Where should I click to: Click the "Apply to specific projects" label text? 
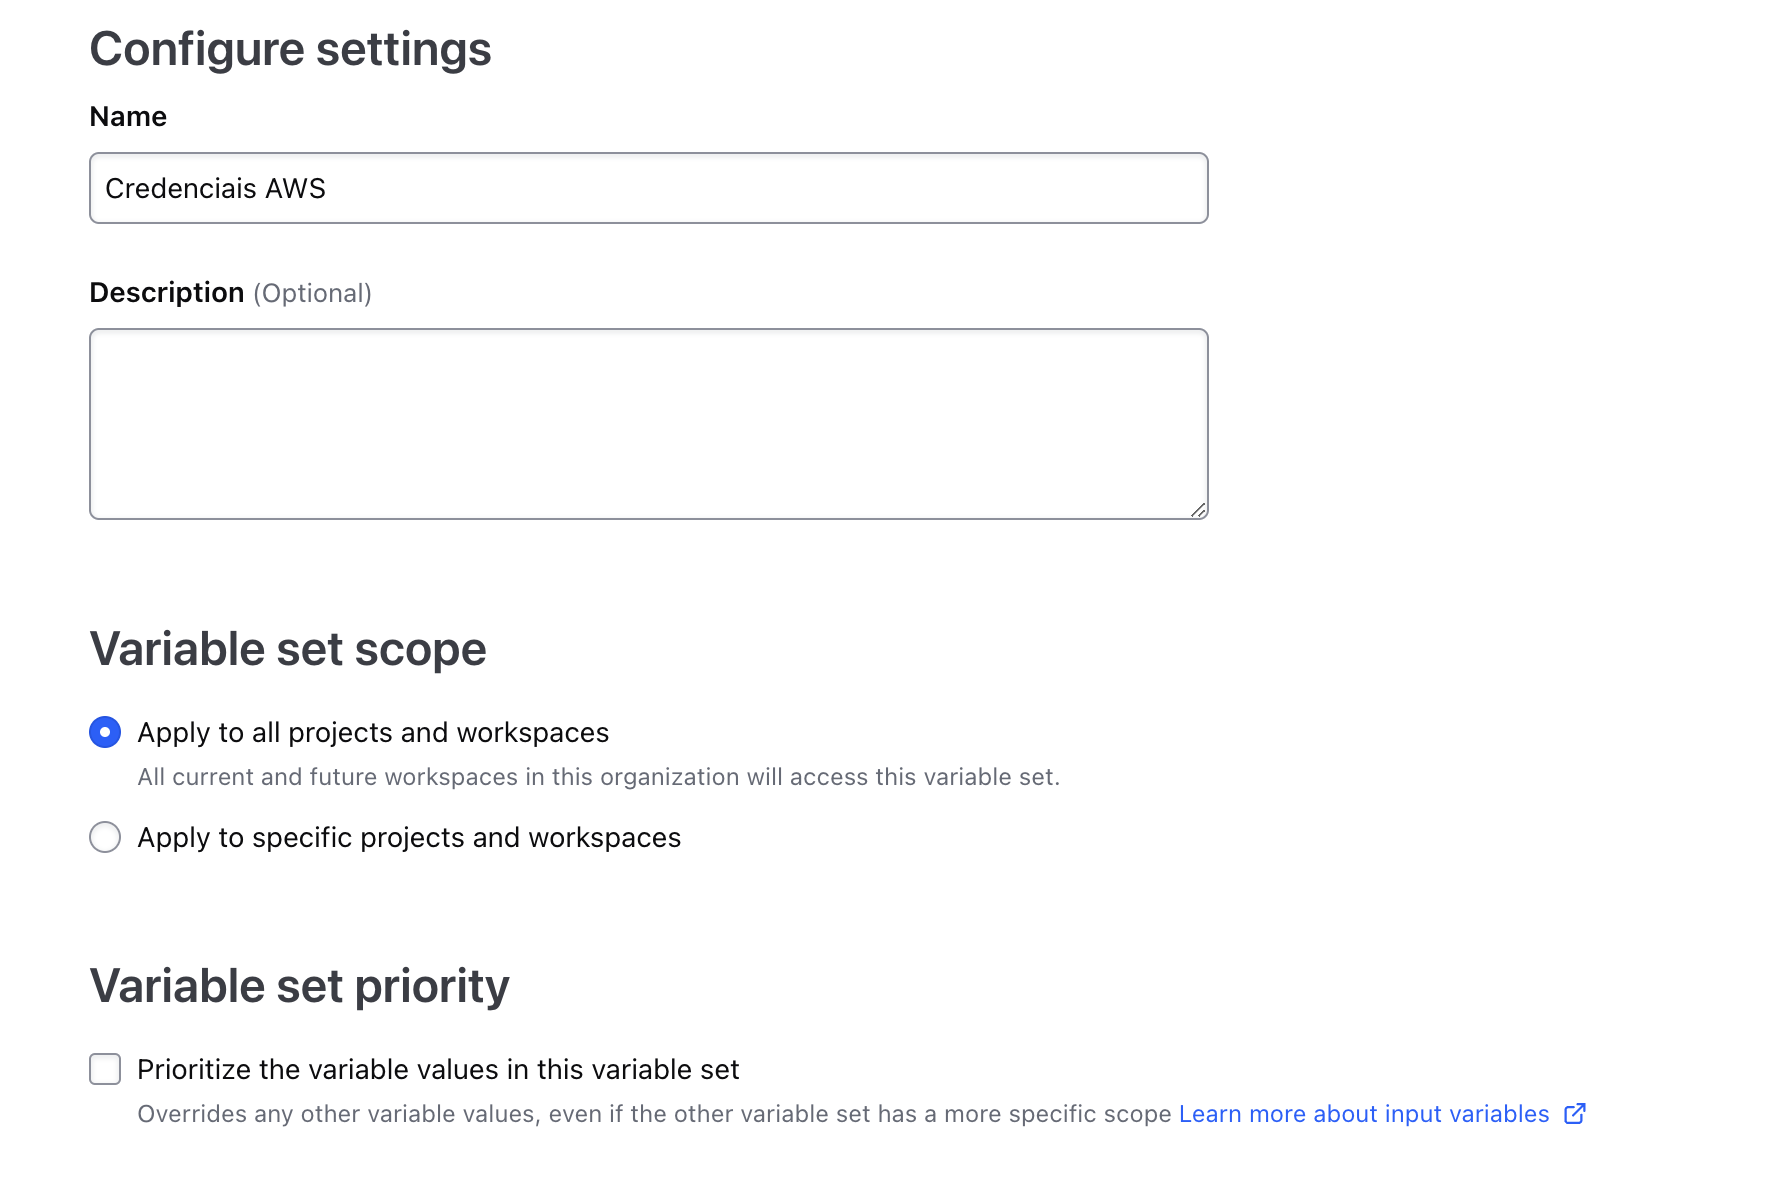click(409, 838)
